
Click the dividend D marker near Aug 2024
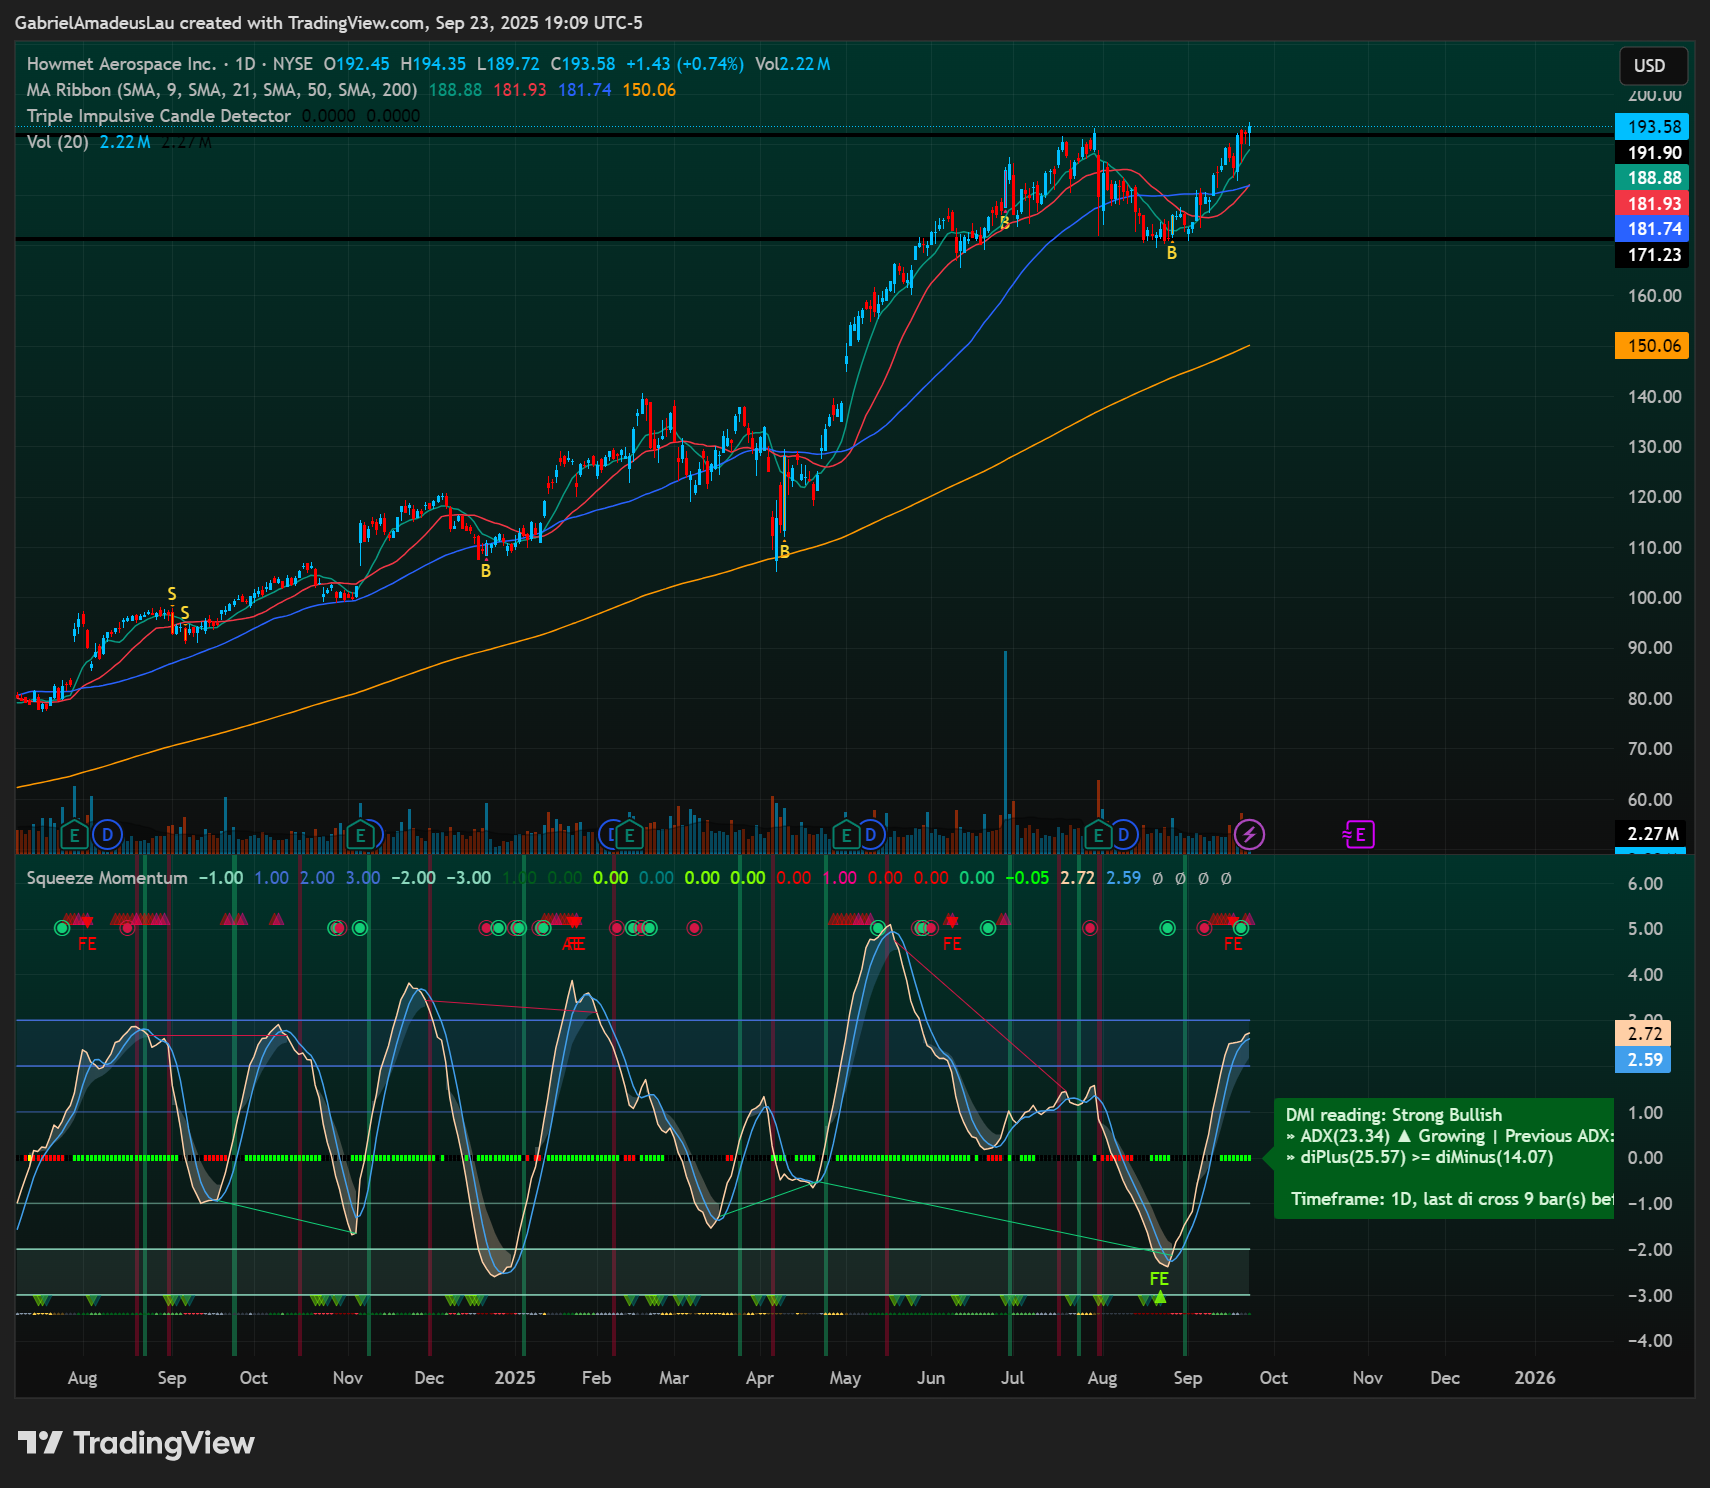[x=107, y=834]
